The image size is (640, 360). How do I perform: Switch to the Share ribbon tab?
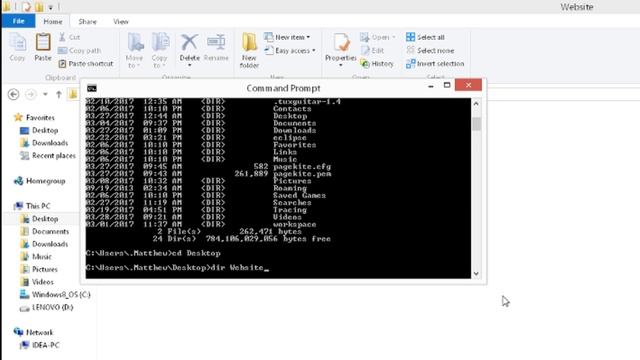[87, 21]
